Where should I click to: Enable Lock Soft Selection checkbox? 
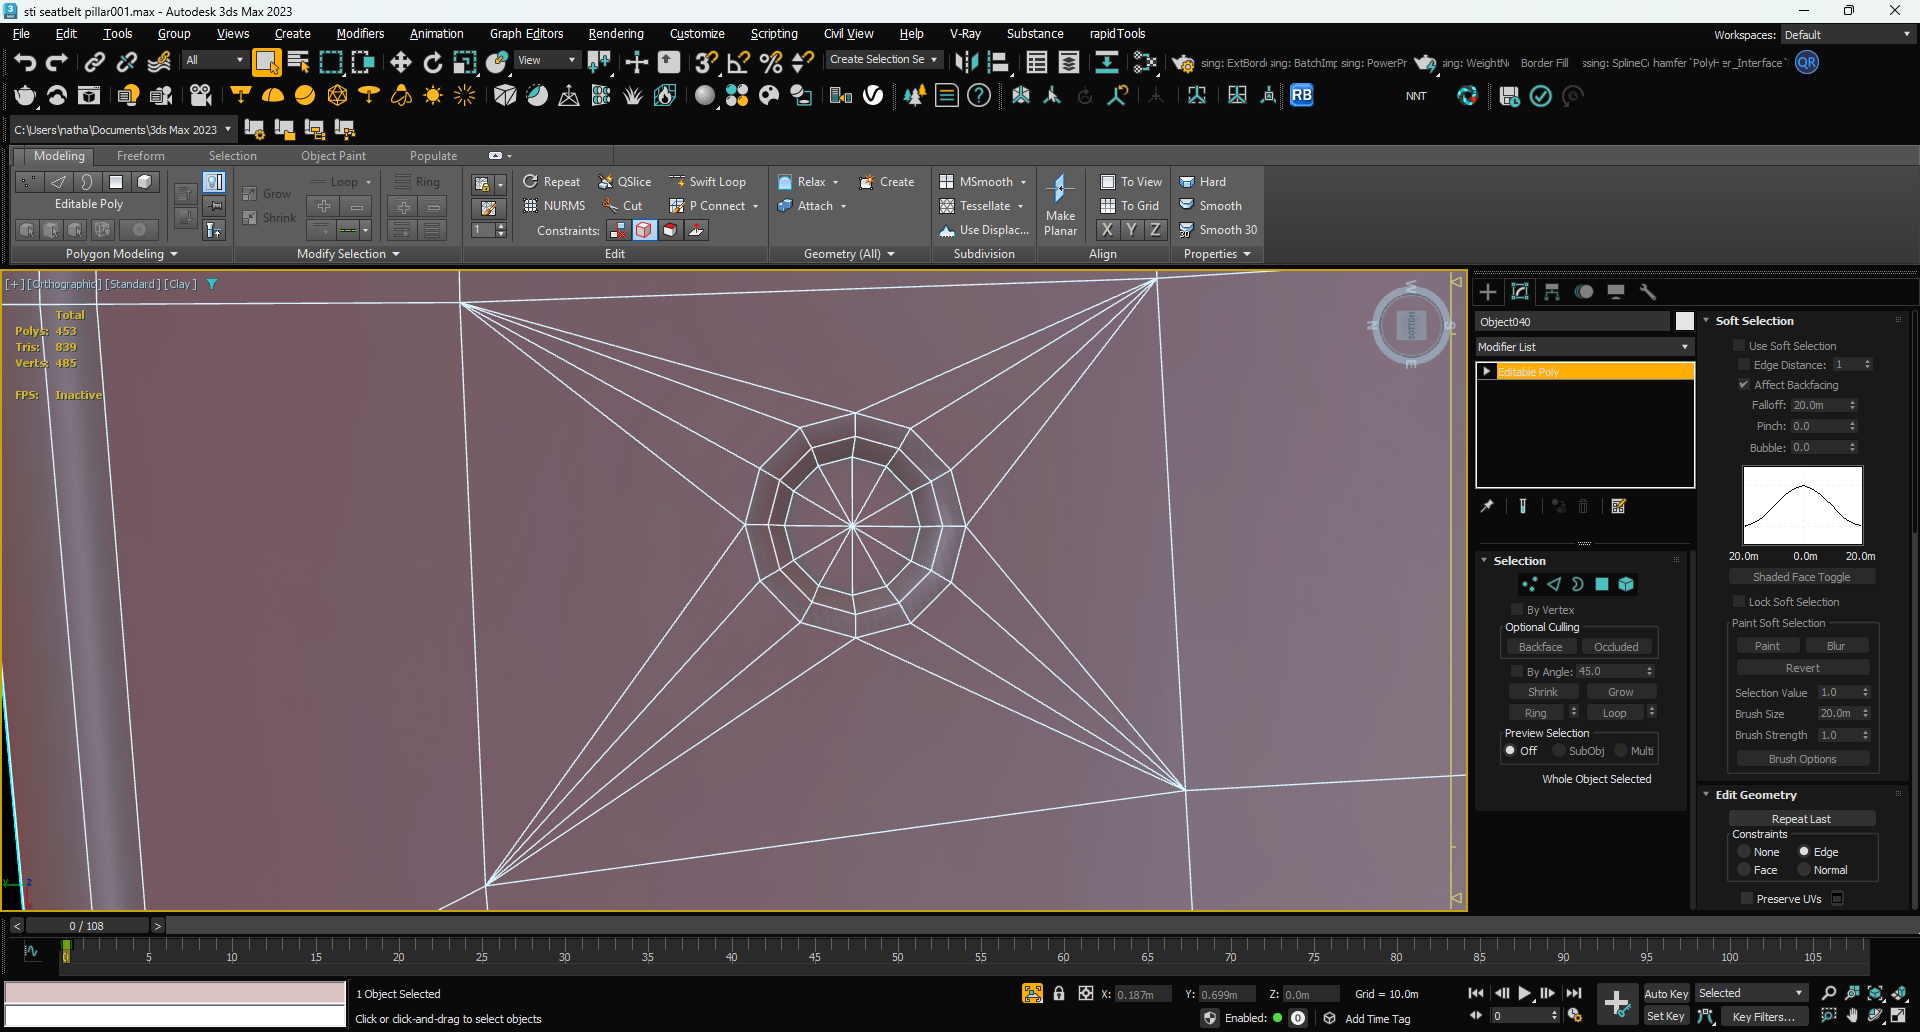click(x=1739, y=601)
